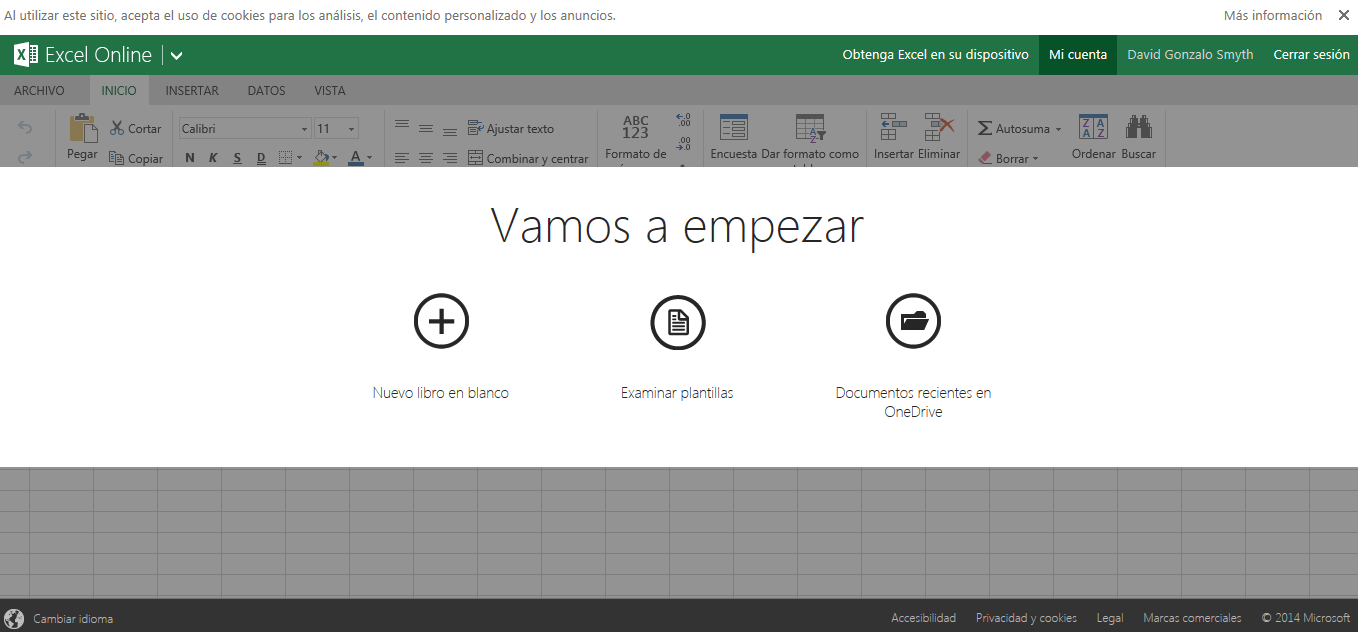Click the Ordenar sort icon
Image resolution: width=1358 pixels, height=632 pixels.
[x=1093, y=127]
